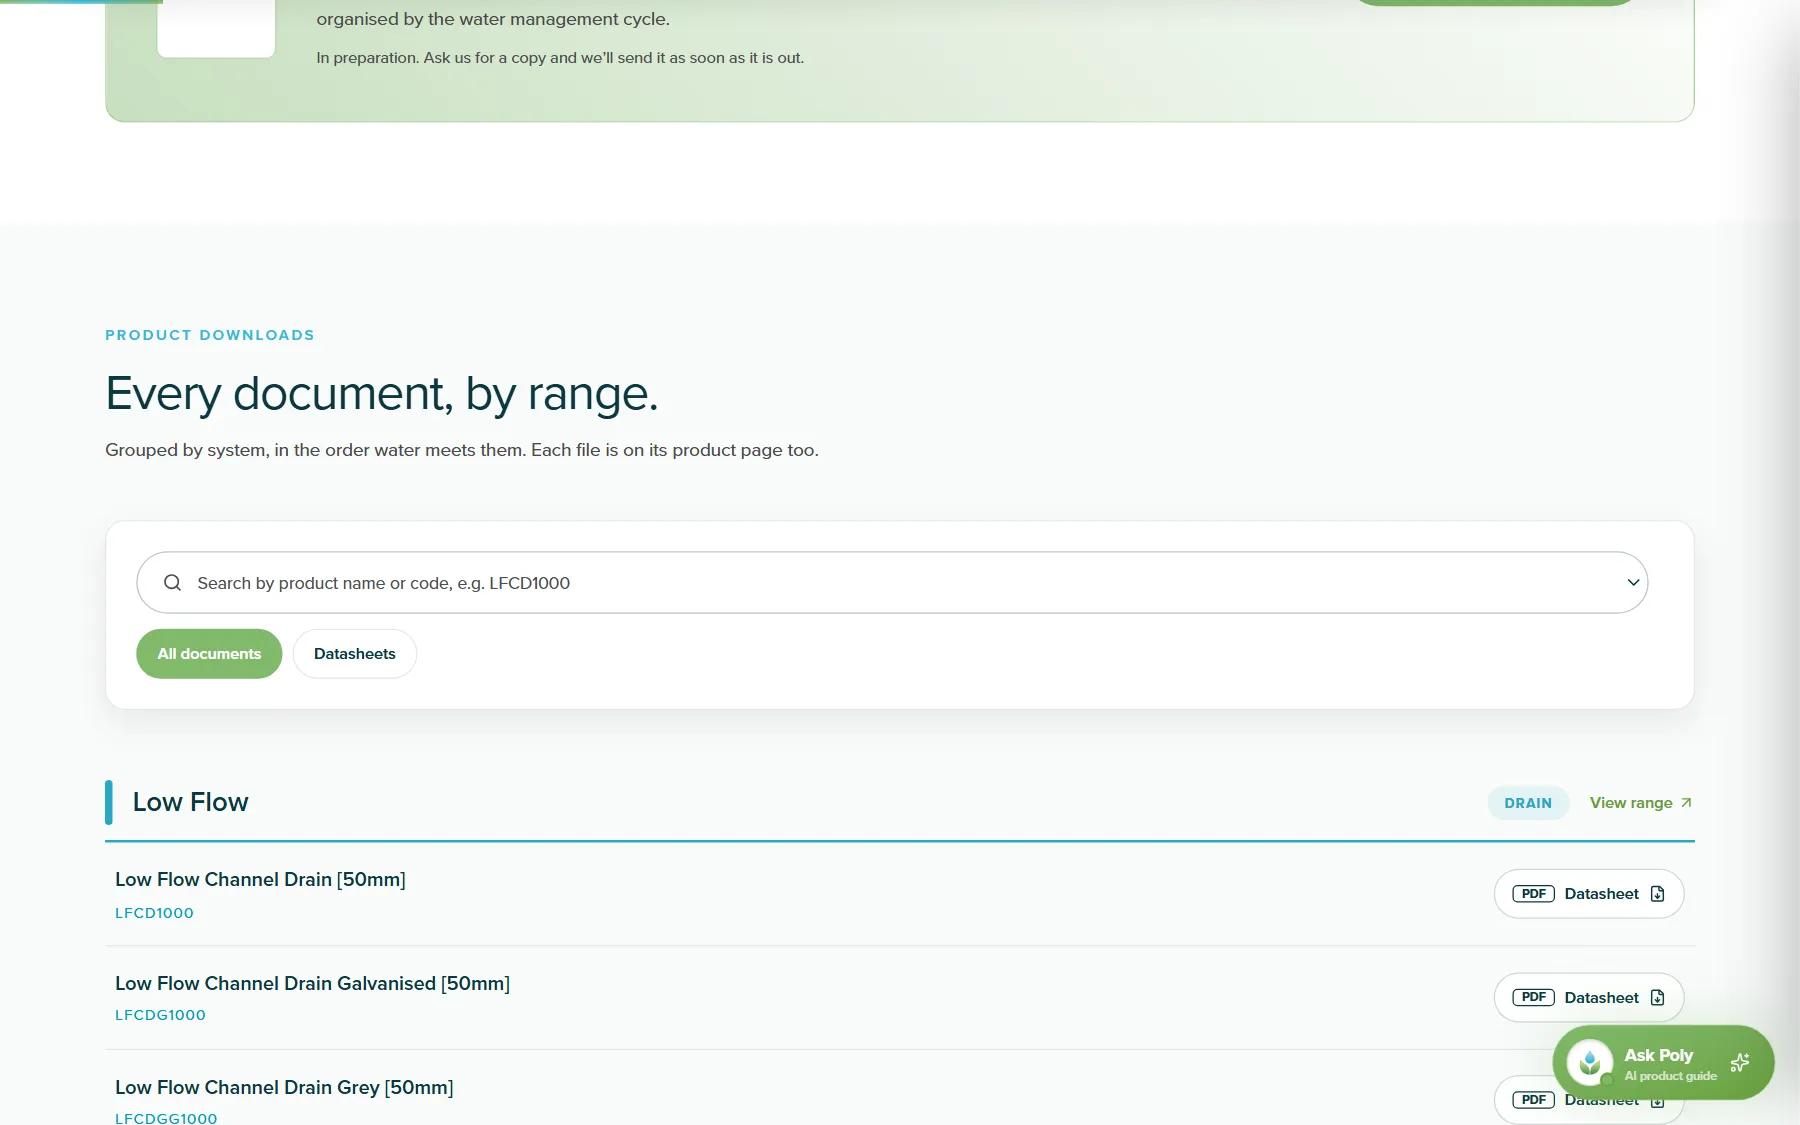Open the Ask Poly AI product guide

point(1663,1063)
